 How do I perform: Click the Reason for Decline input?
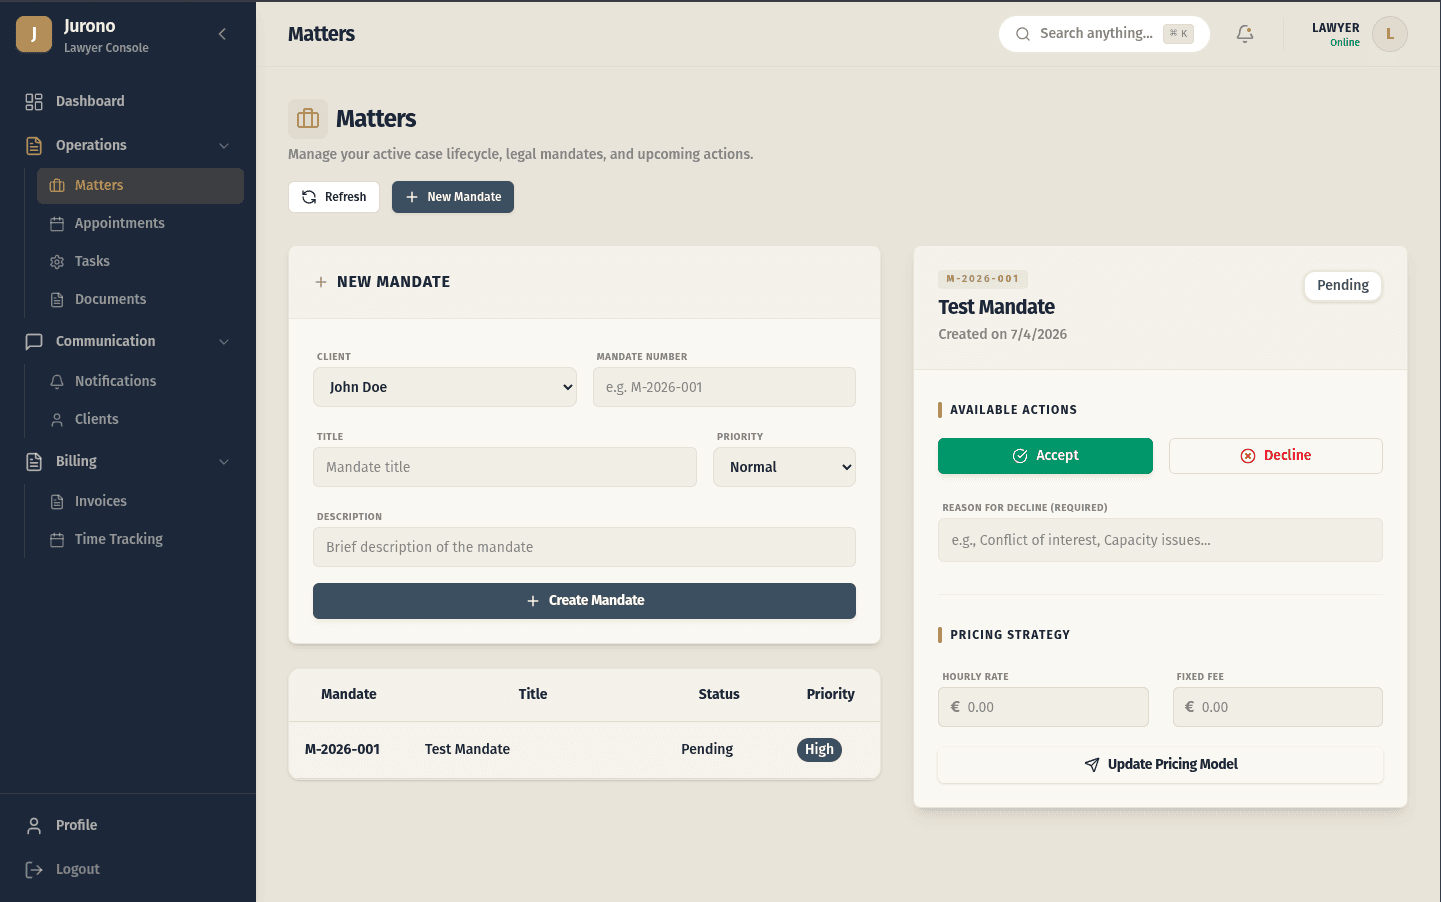coord(1160,540)
